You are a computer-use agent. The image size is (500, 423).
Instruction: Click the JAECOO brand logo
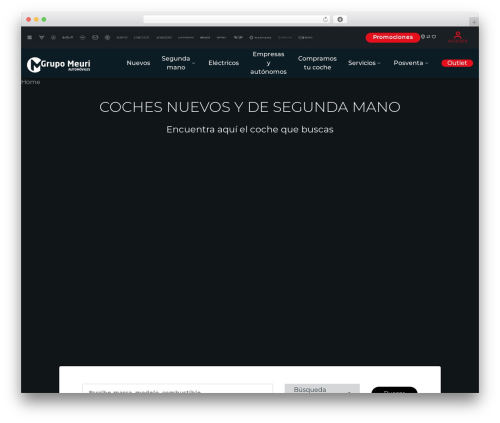click(x=164, y=37)
